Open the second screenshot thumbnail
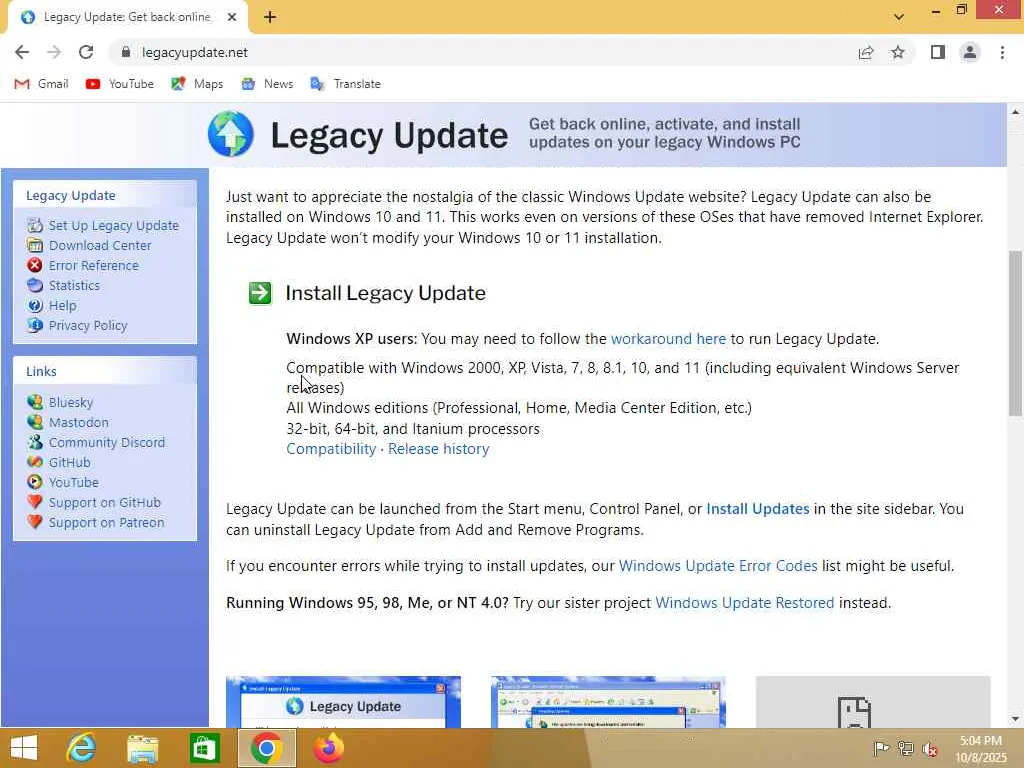This screenshot has height=768, width=1024. (608, 701)
